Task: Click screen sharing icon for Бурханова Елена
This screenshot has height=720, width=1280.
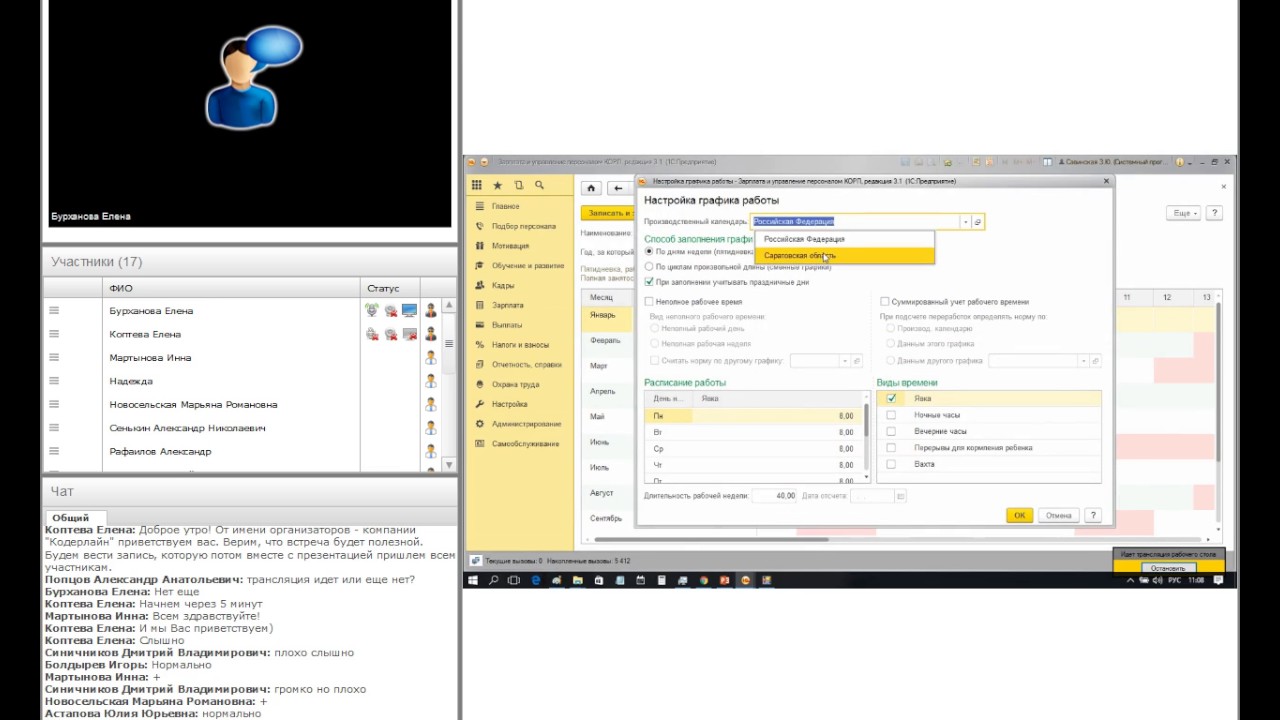Action: click(409, 311)
